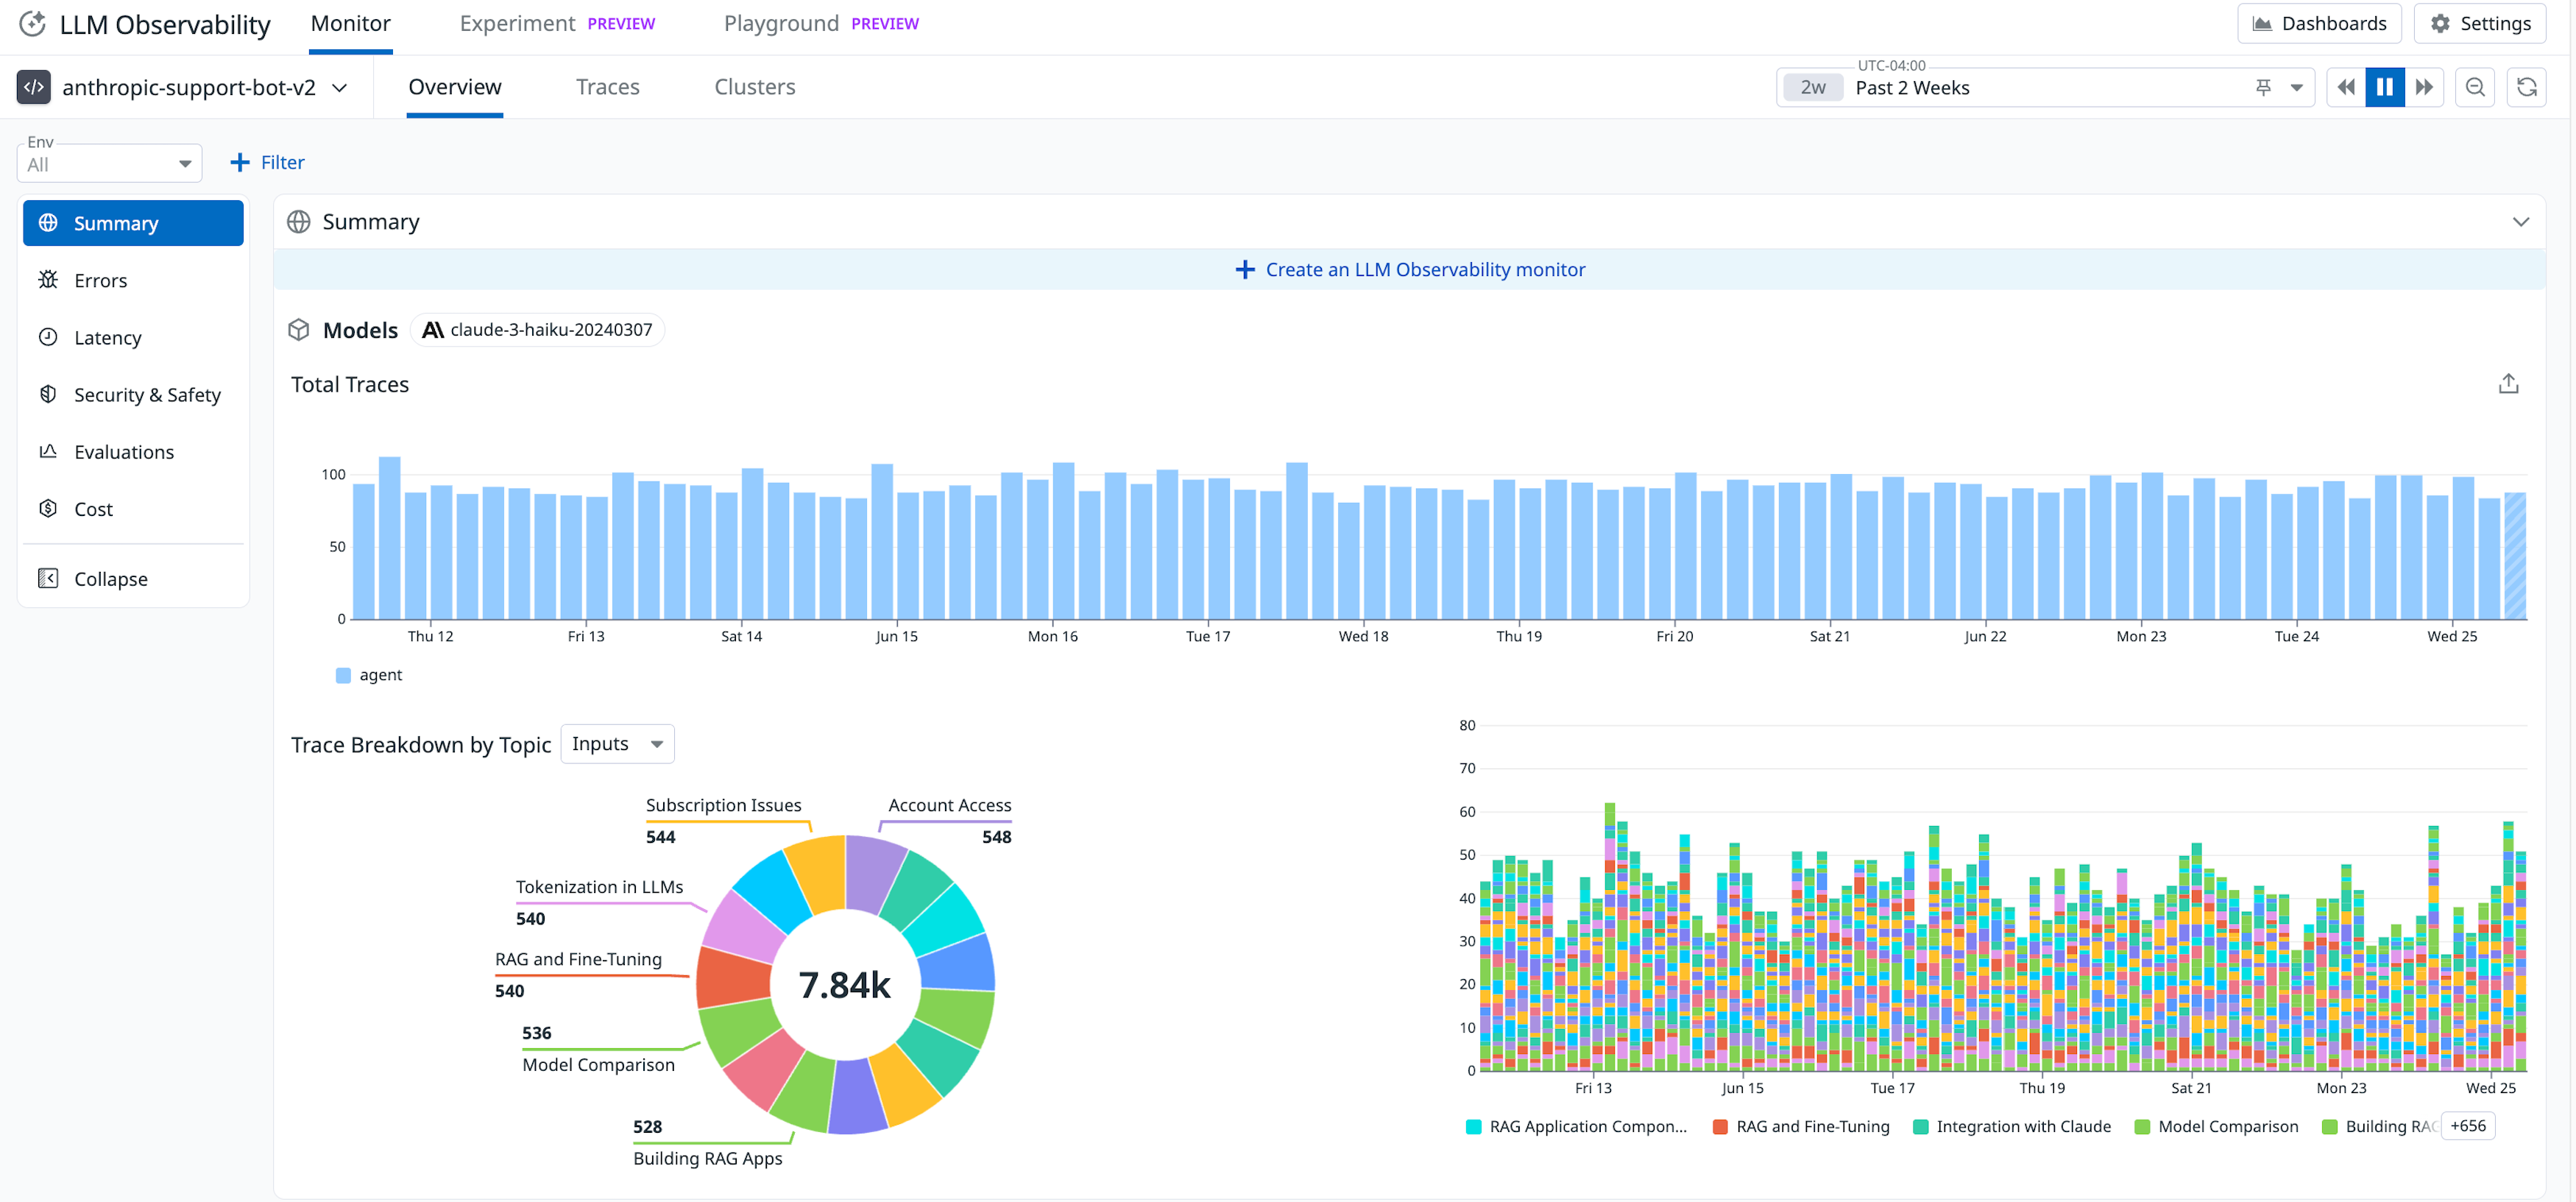Pause live data updates
This screenshot has width=2576, height=1202.
tap(2385, 87)
